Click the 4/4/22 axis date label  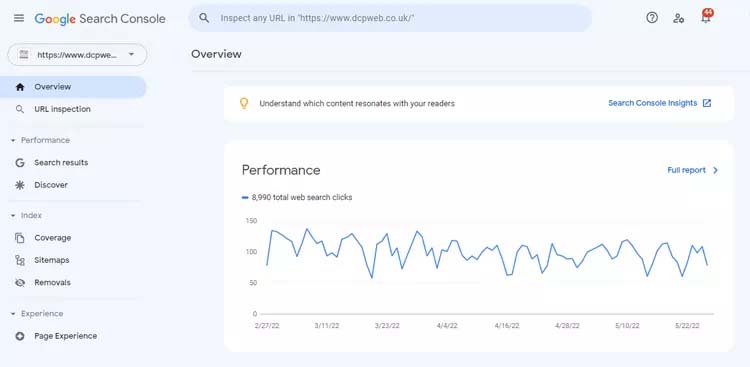click(x=447, y=325)
